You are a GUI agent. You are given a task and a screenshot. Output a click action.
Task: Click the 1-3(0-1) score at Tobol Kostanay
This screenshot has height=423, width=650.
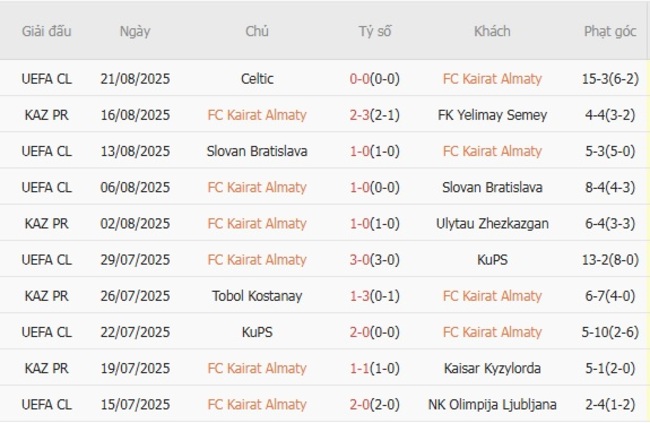click(375, 296)
